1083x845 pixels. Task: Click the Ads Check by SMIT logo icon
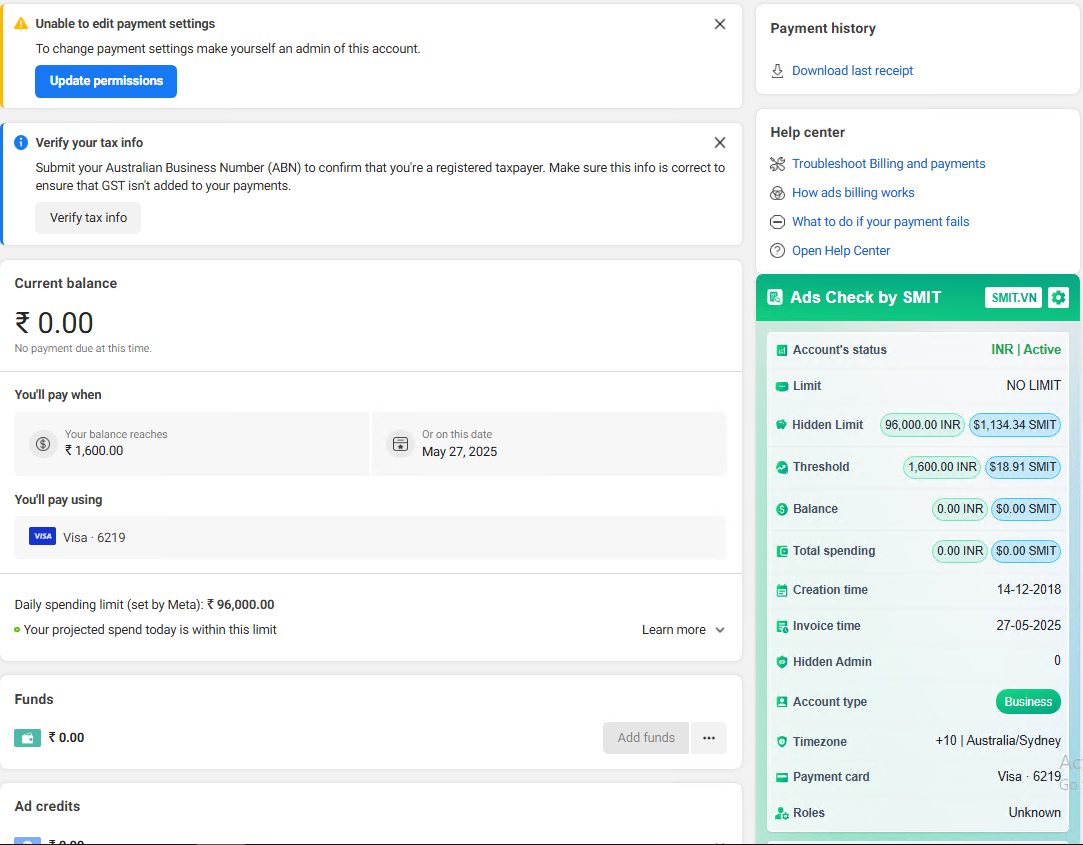[x=775, y=298]
